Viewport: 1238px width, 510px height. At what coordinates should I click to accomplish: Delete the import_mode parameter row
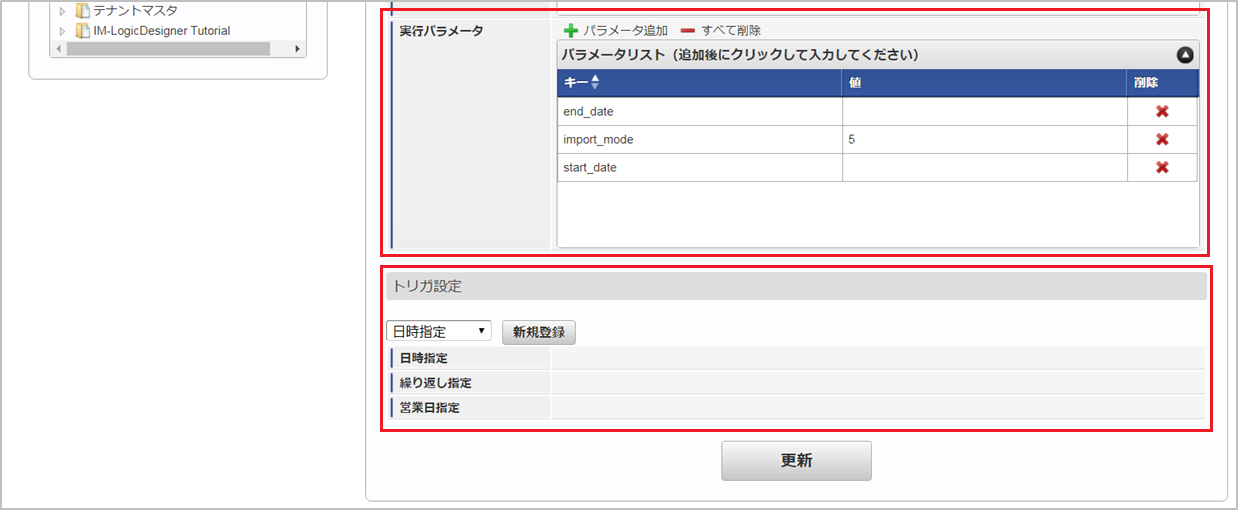click(x=1162, y=139)
